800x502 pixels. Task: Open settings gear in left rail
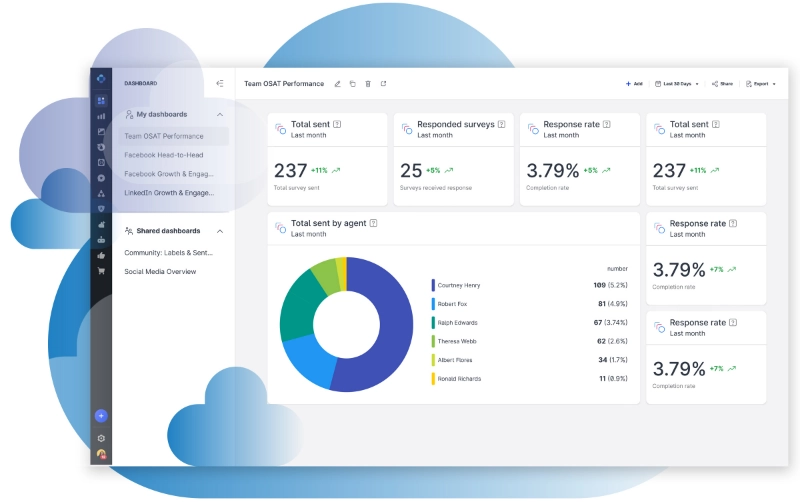(x=101, y=438)
